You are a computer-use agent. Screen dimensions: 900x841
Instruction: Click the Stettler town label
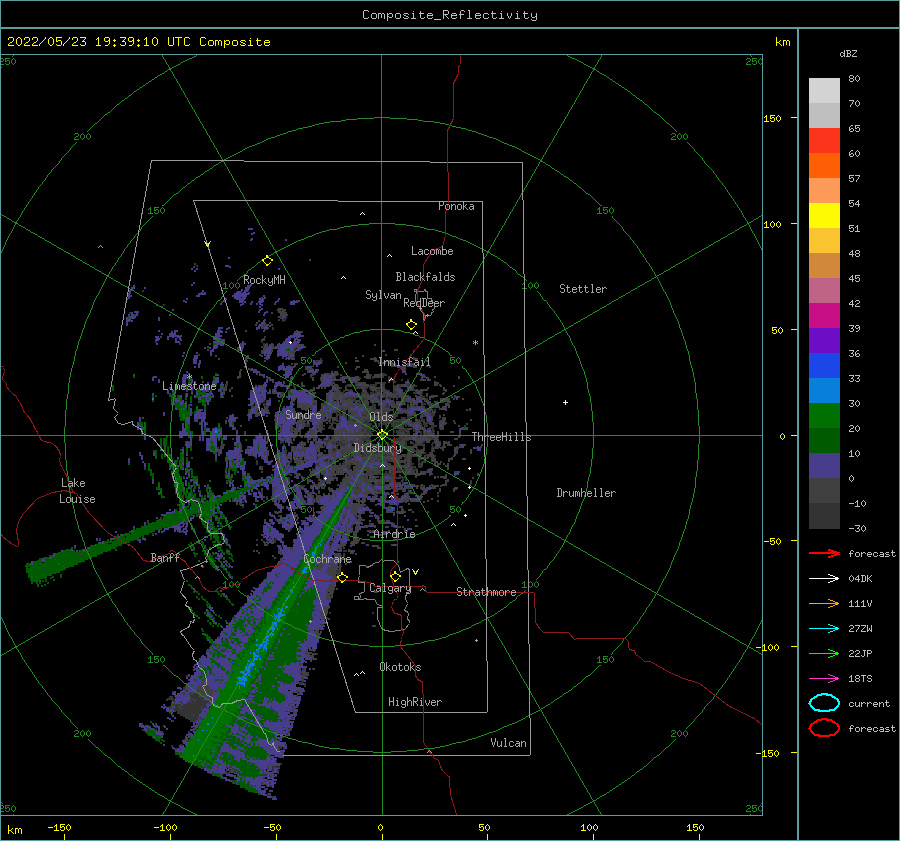click(x=583, y=289)
